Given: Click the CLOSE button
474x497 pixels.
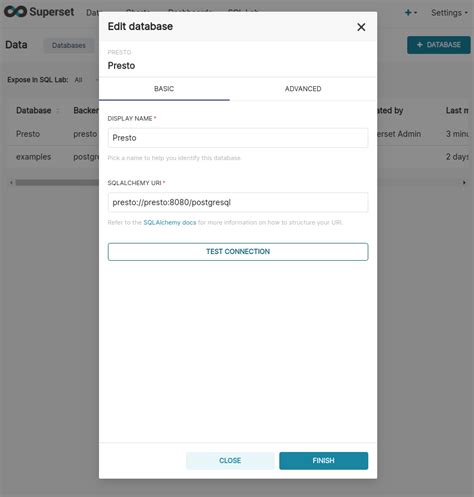Looking at the screenshot, I should pyautogui.click(x=230, y=461).
